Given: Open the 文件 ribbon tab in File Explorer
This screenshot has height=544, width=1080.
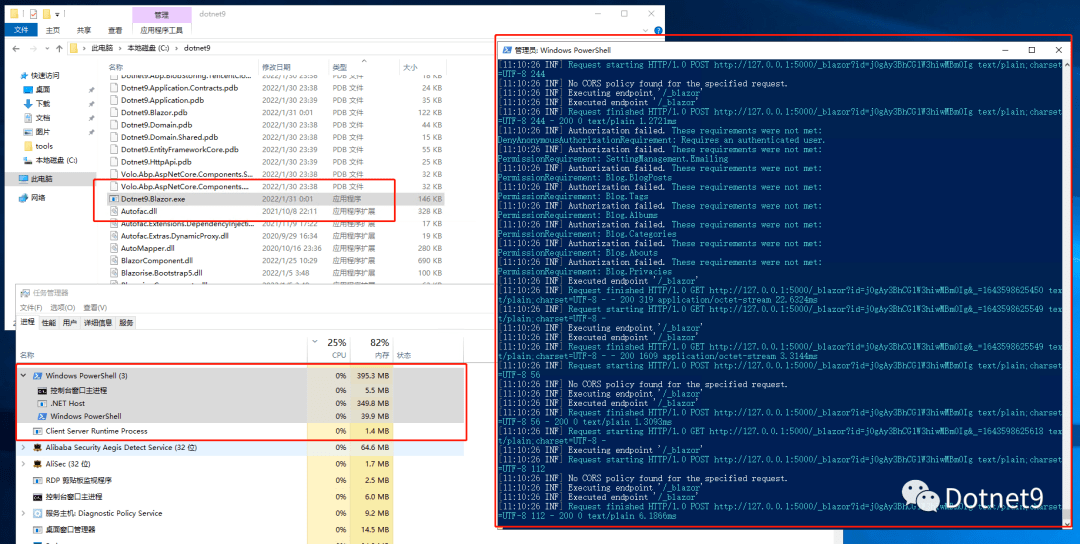Looking at the screenshot, I should pyautogui.click(x=21, y=30).
